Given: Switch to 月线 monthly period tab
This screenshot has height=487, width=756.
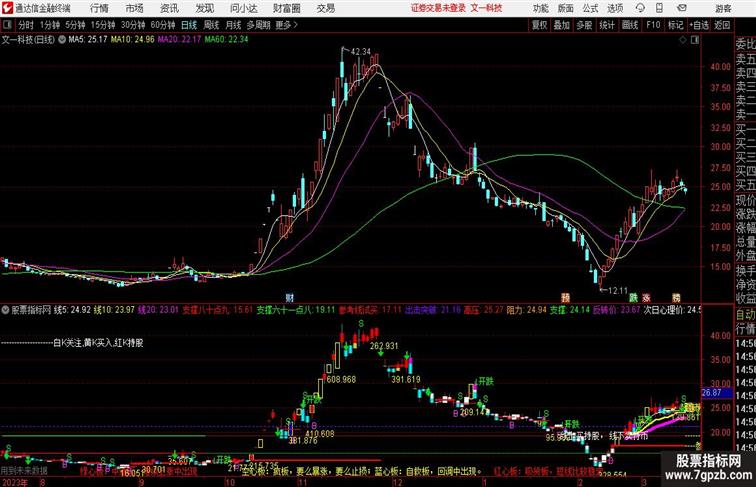Looking at the screenshot, I should pyautogui.click(x=233, y=25).
